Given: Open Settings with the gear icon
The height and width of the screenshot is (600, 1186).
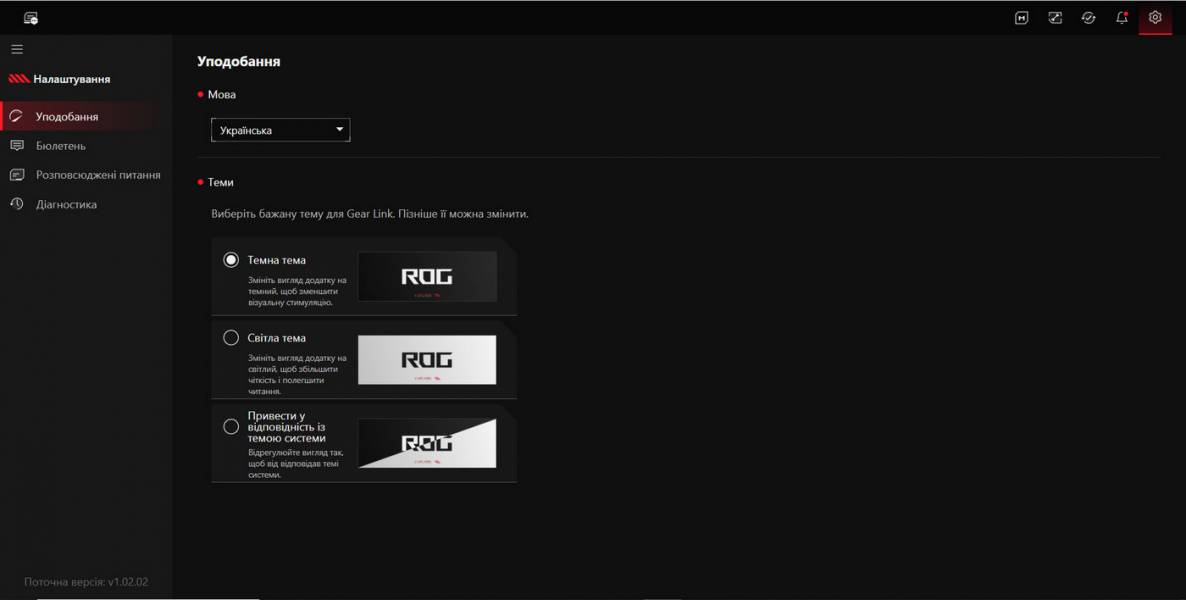Looking at the screenshot, I should pyautogui.click(x=1154, y=18).
